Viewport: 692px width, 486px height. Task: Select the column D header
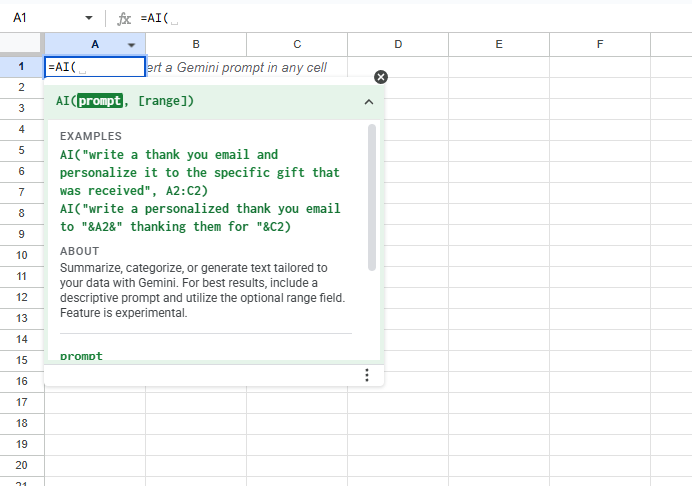click(398, 45)
